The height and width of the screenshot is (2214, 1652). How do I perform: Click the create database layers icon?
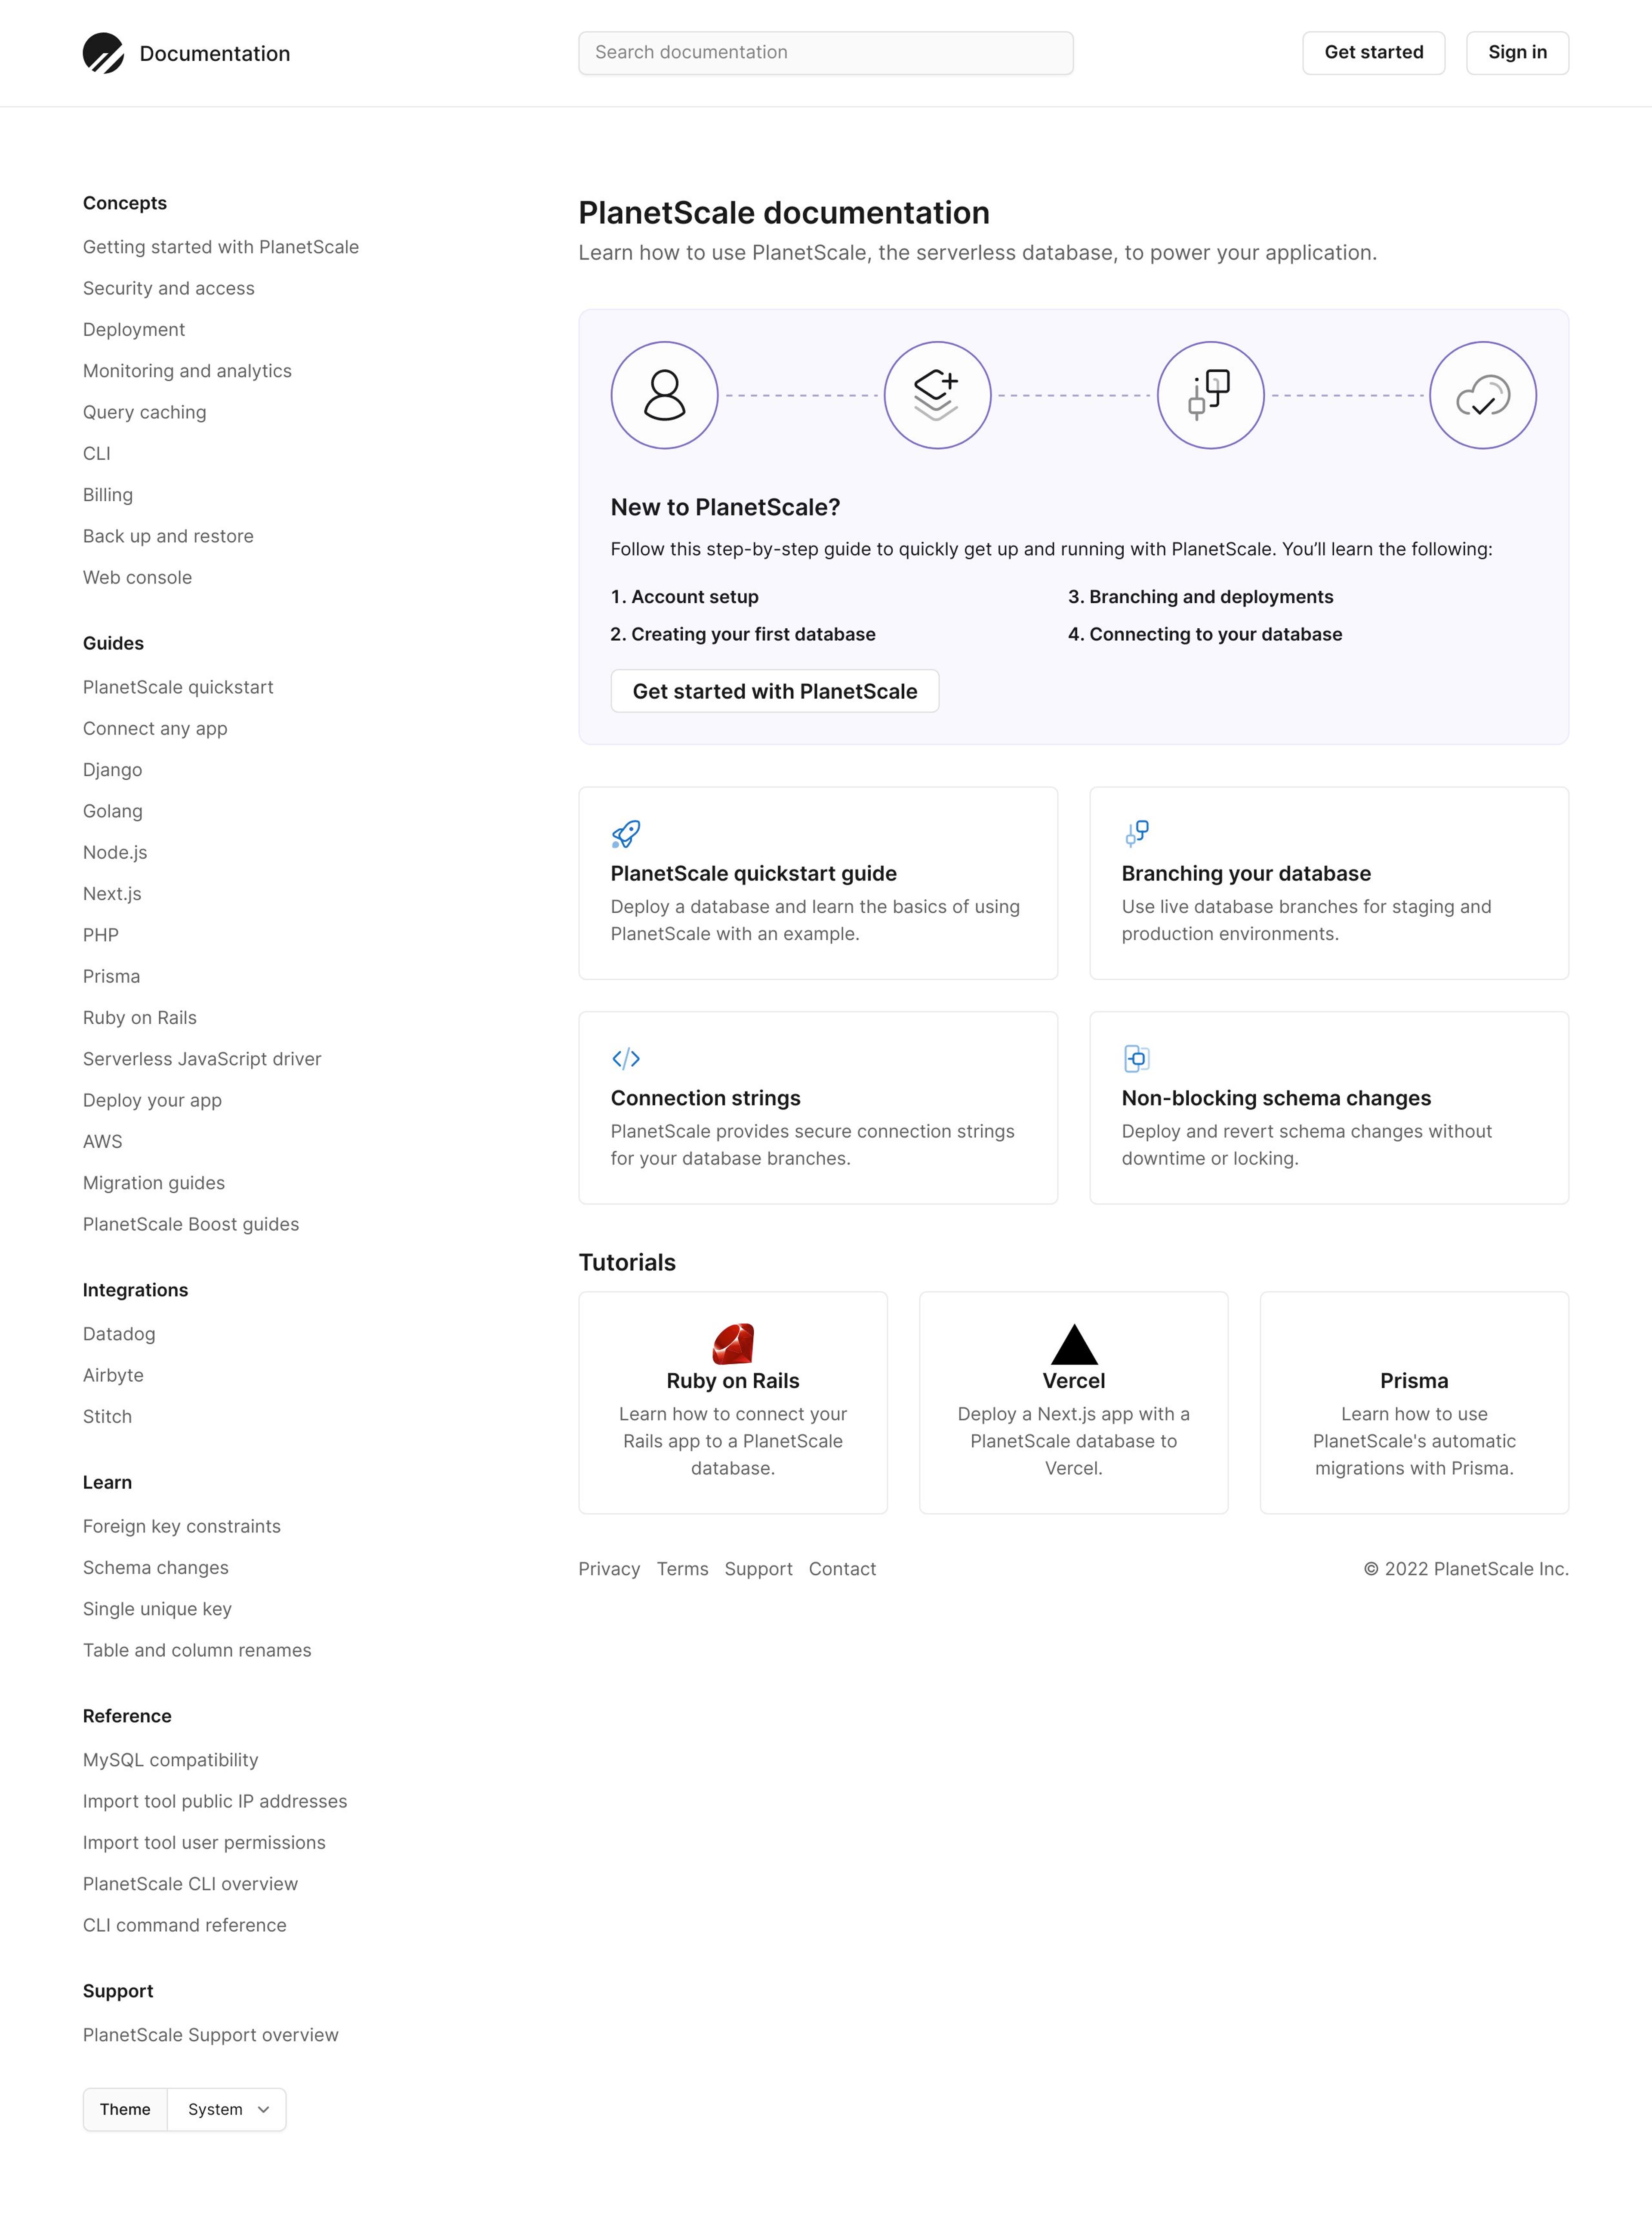pyautogui.click(x=937, y=395)
